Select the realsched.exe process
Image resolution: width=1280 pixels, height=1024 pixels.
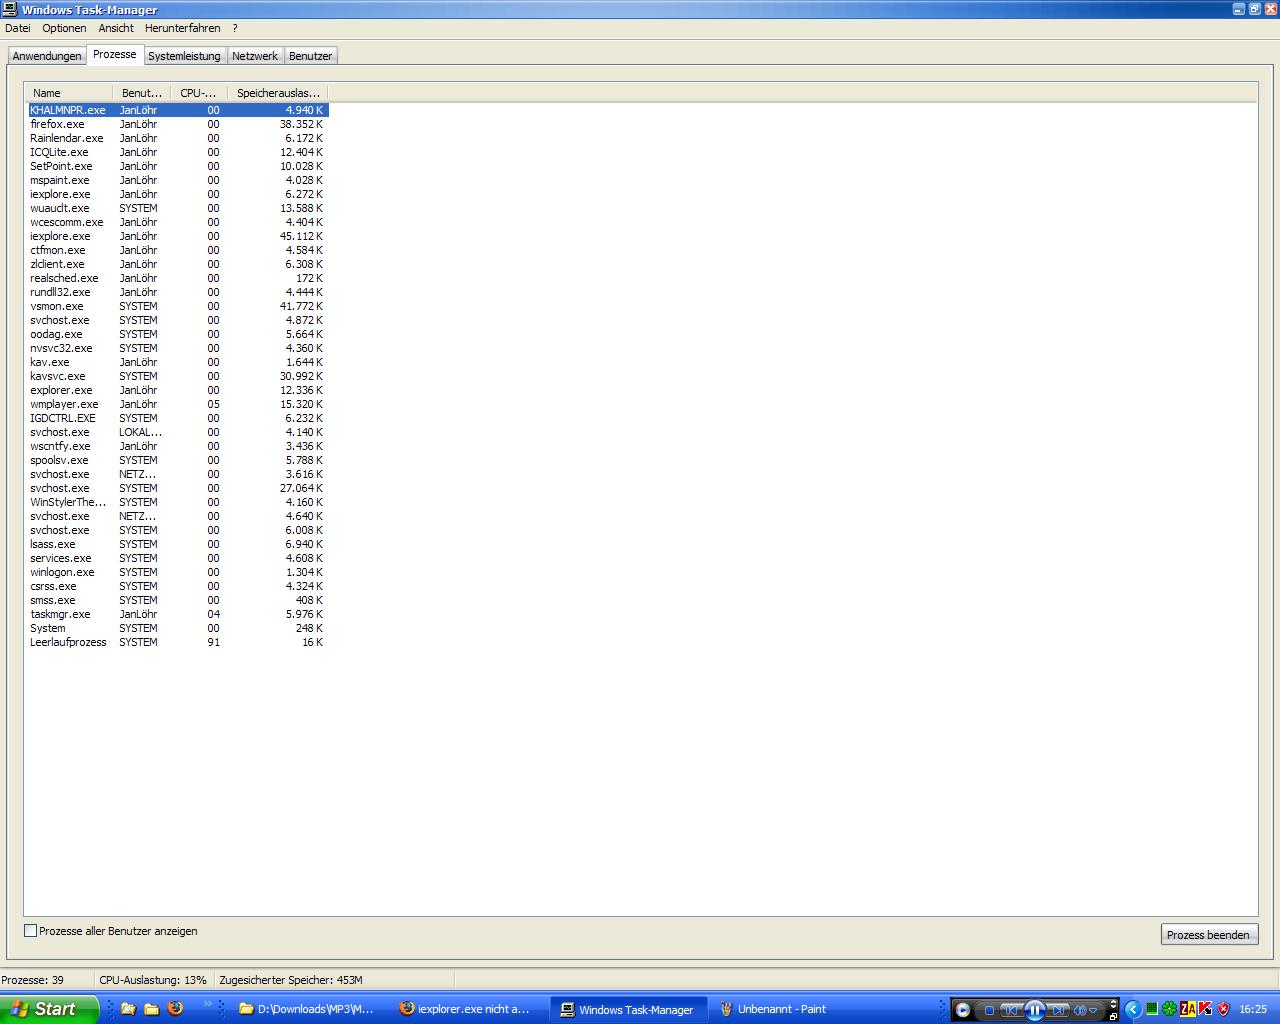178,278
